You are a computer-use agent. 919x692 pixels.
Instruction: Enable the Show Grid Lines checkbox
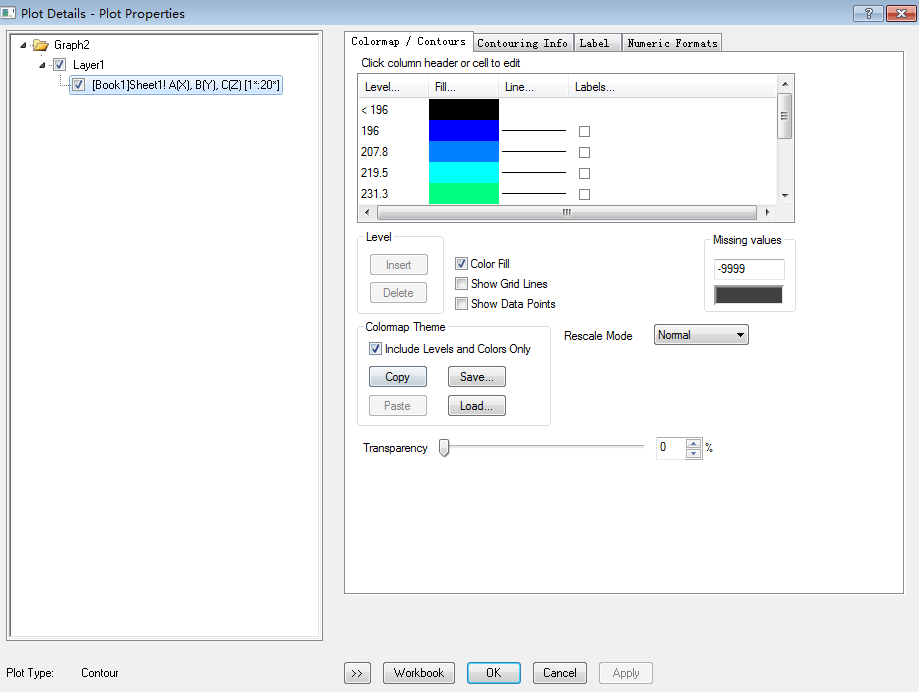click(461, 284)
